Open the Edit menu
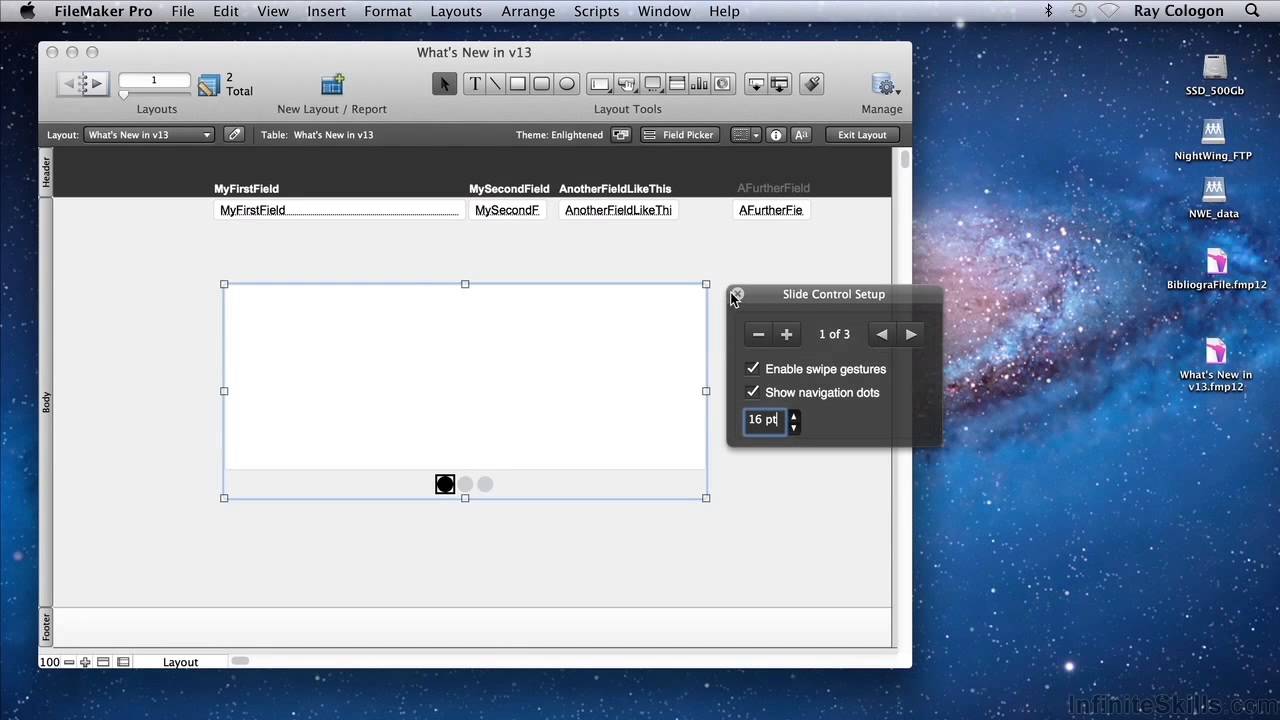 (x=226, y=11)
